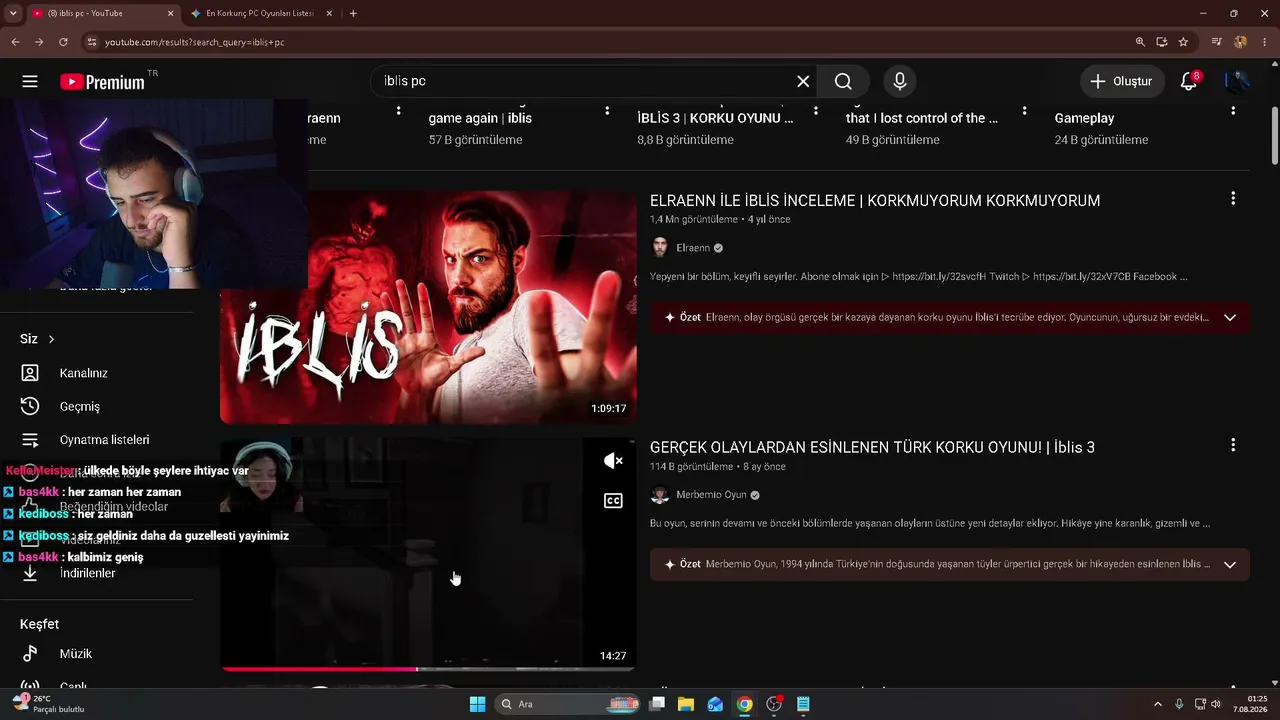Open the ELRAENN İLE İBLİS İNCELEME title
The width and height of the screenshot is (1280, 720).
(x=875, y=200)
